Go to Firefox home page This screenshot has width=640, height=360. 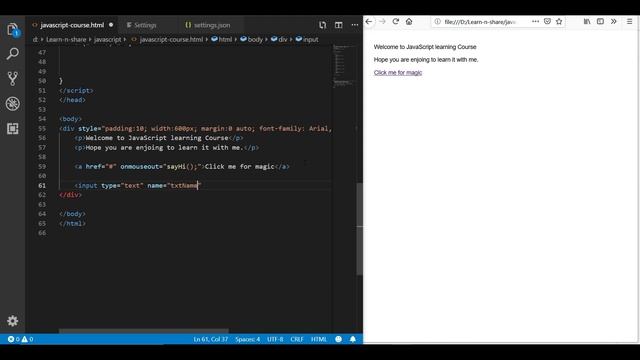pos(409,22)
